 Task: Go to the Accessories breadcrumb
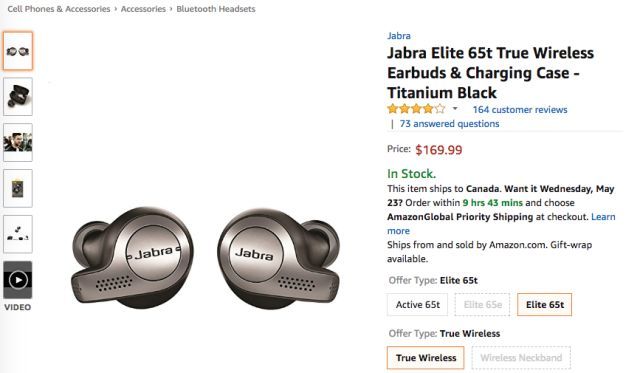(x=143, y=9)
